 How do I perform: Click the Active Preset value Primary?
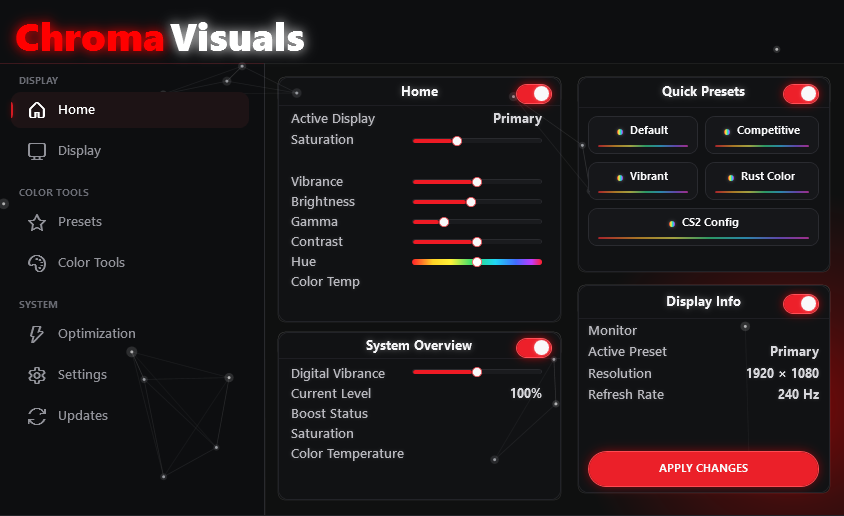(x=794, y=352)
